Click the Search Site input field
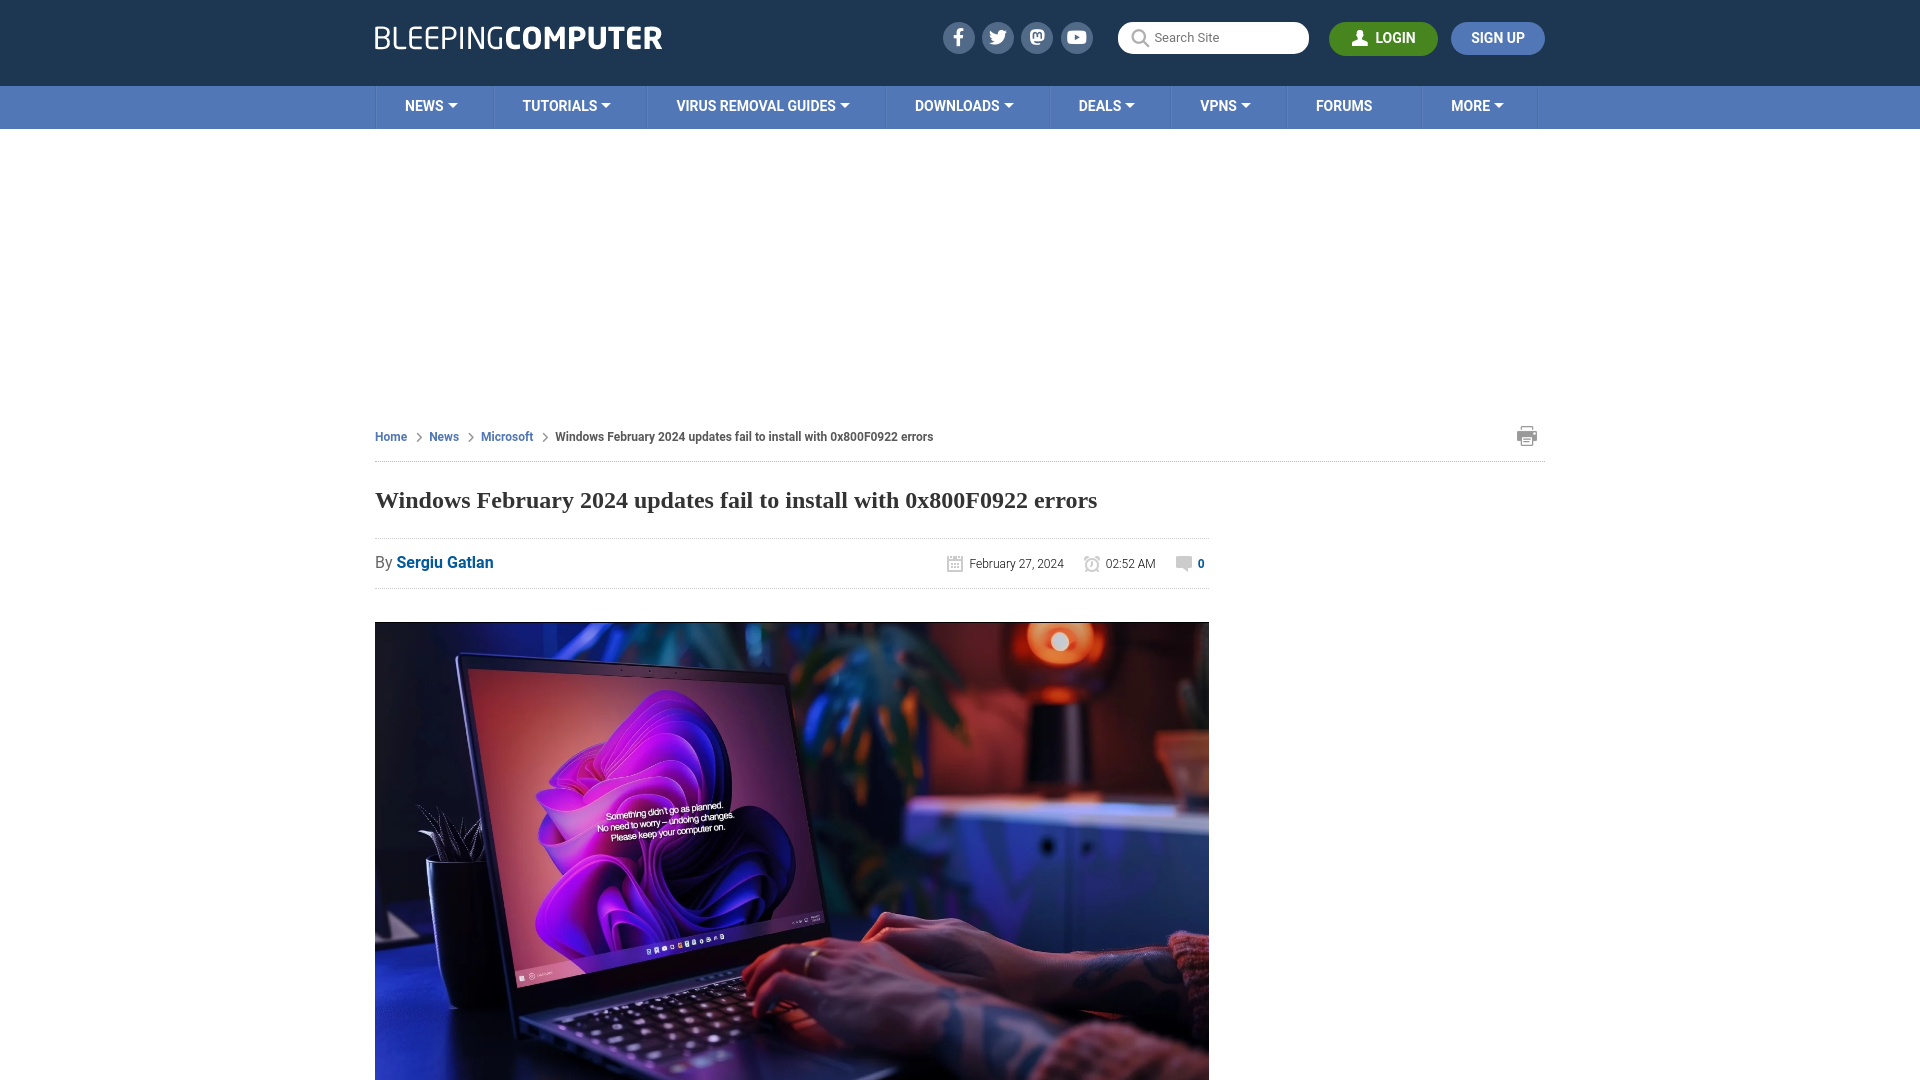This screenshot has height=1080, width=1920. click(x=1213, y=38)
